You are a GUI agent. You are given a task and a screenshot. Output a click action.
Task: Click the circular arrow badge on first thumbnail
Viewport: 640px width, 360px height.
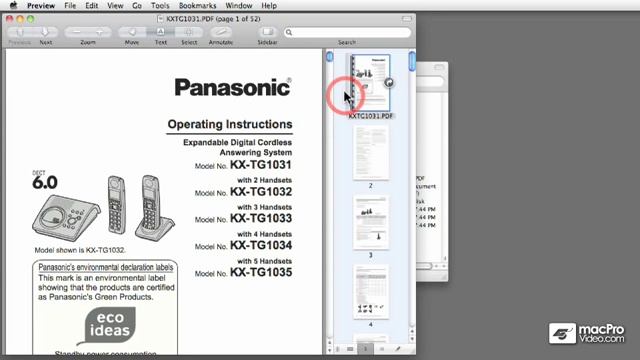(x=389, y=83)
